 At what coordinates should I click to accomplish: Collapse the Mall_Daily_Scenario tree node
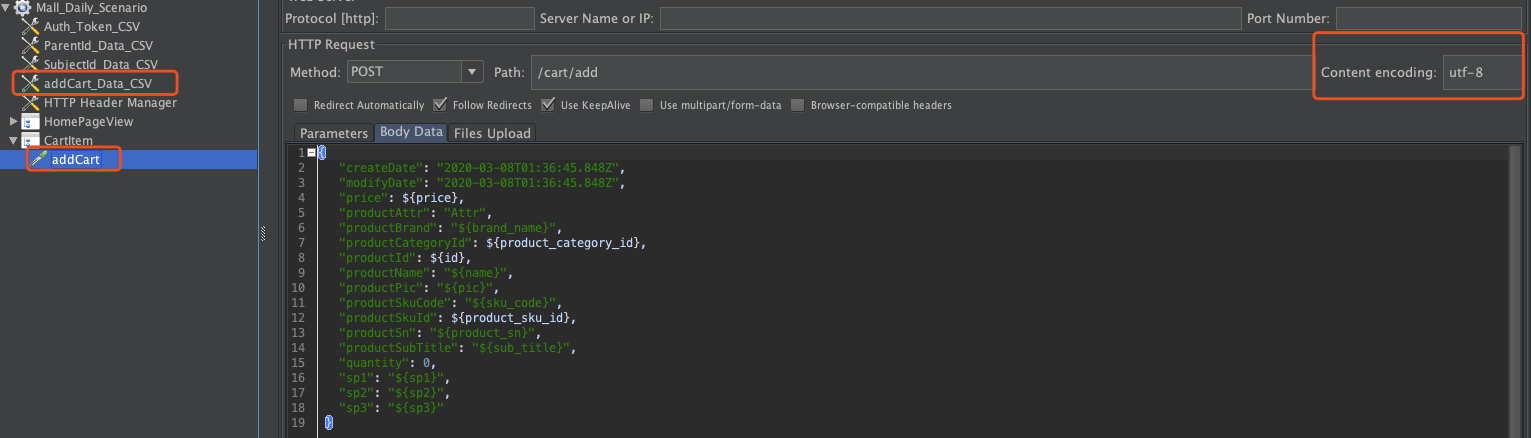(x=7, y=8)
